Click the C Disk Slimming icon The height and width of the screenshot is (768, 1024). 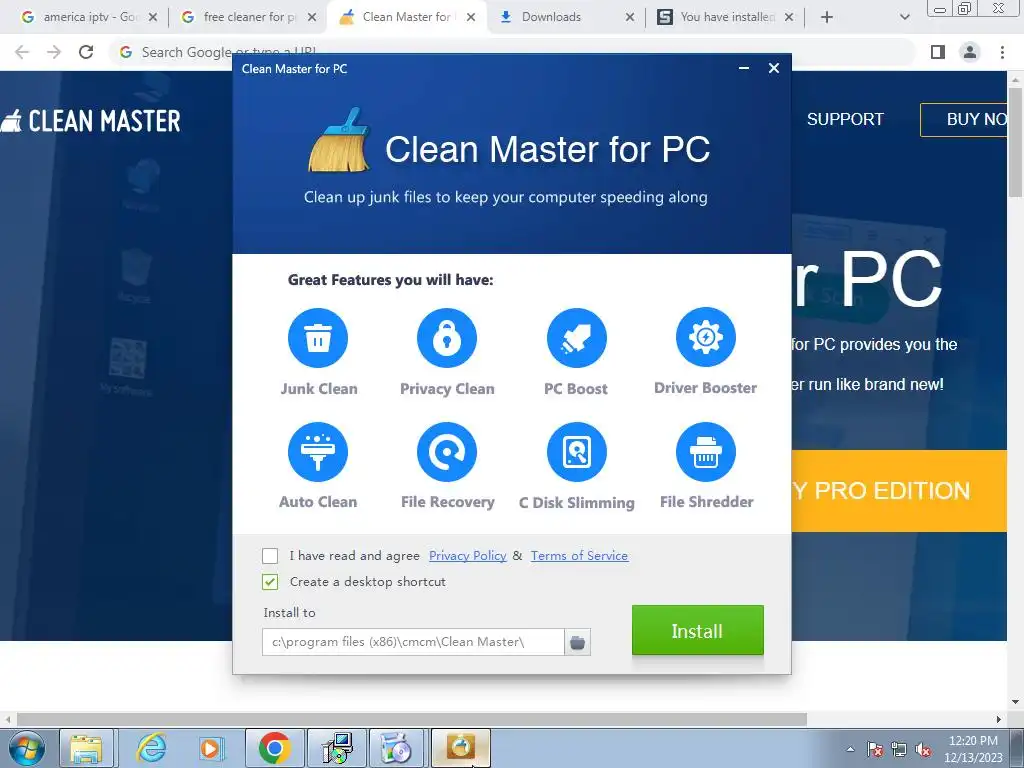coord(577,452)
